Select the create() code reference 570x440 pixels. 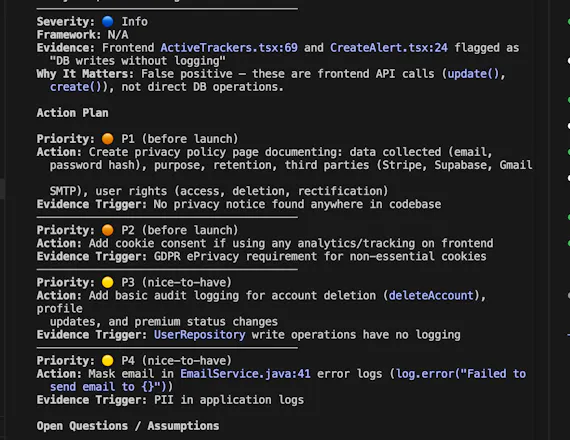tap(76, 87)
